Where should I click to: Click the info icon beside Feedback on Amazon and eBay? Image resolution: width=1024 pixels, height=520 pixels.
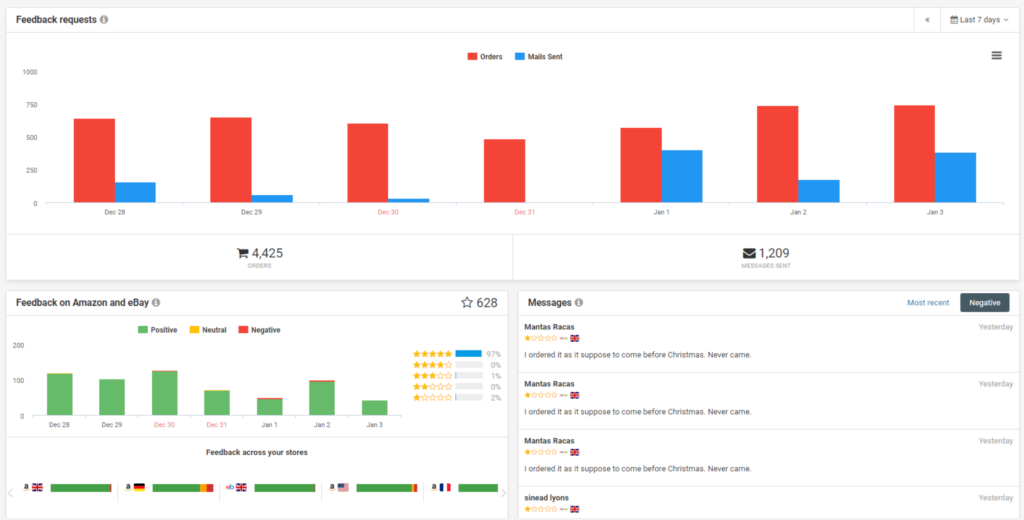click(x=156, y=303)
